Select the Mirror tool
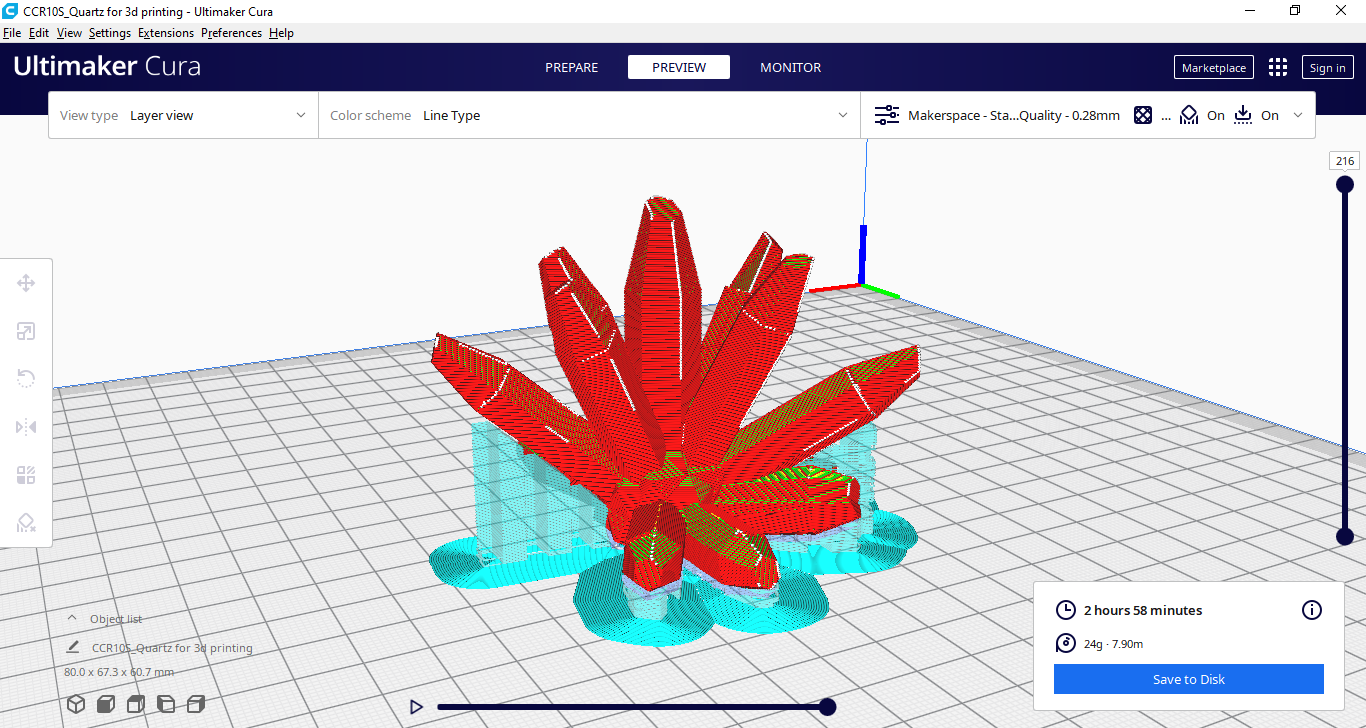This screenshot has height=728, width=1366. [x=26, y=427]
